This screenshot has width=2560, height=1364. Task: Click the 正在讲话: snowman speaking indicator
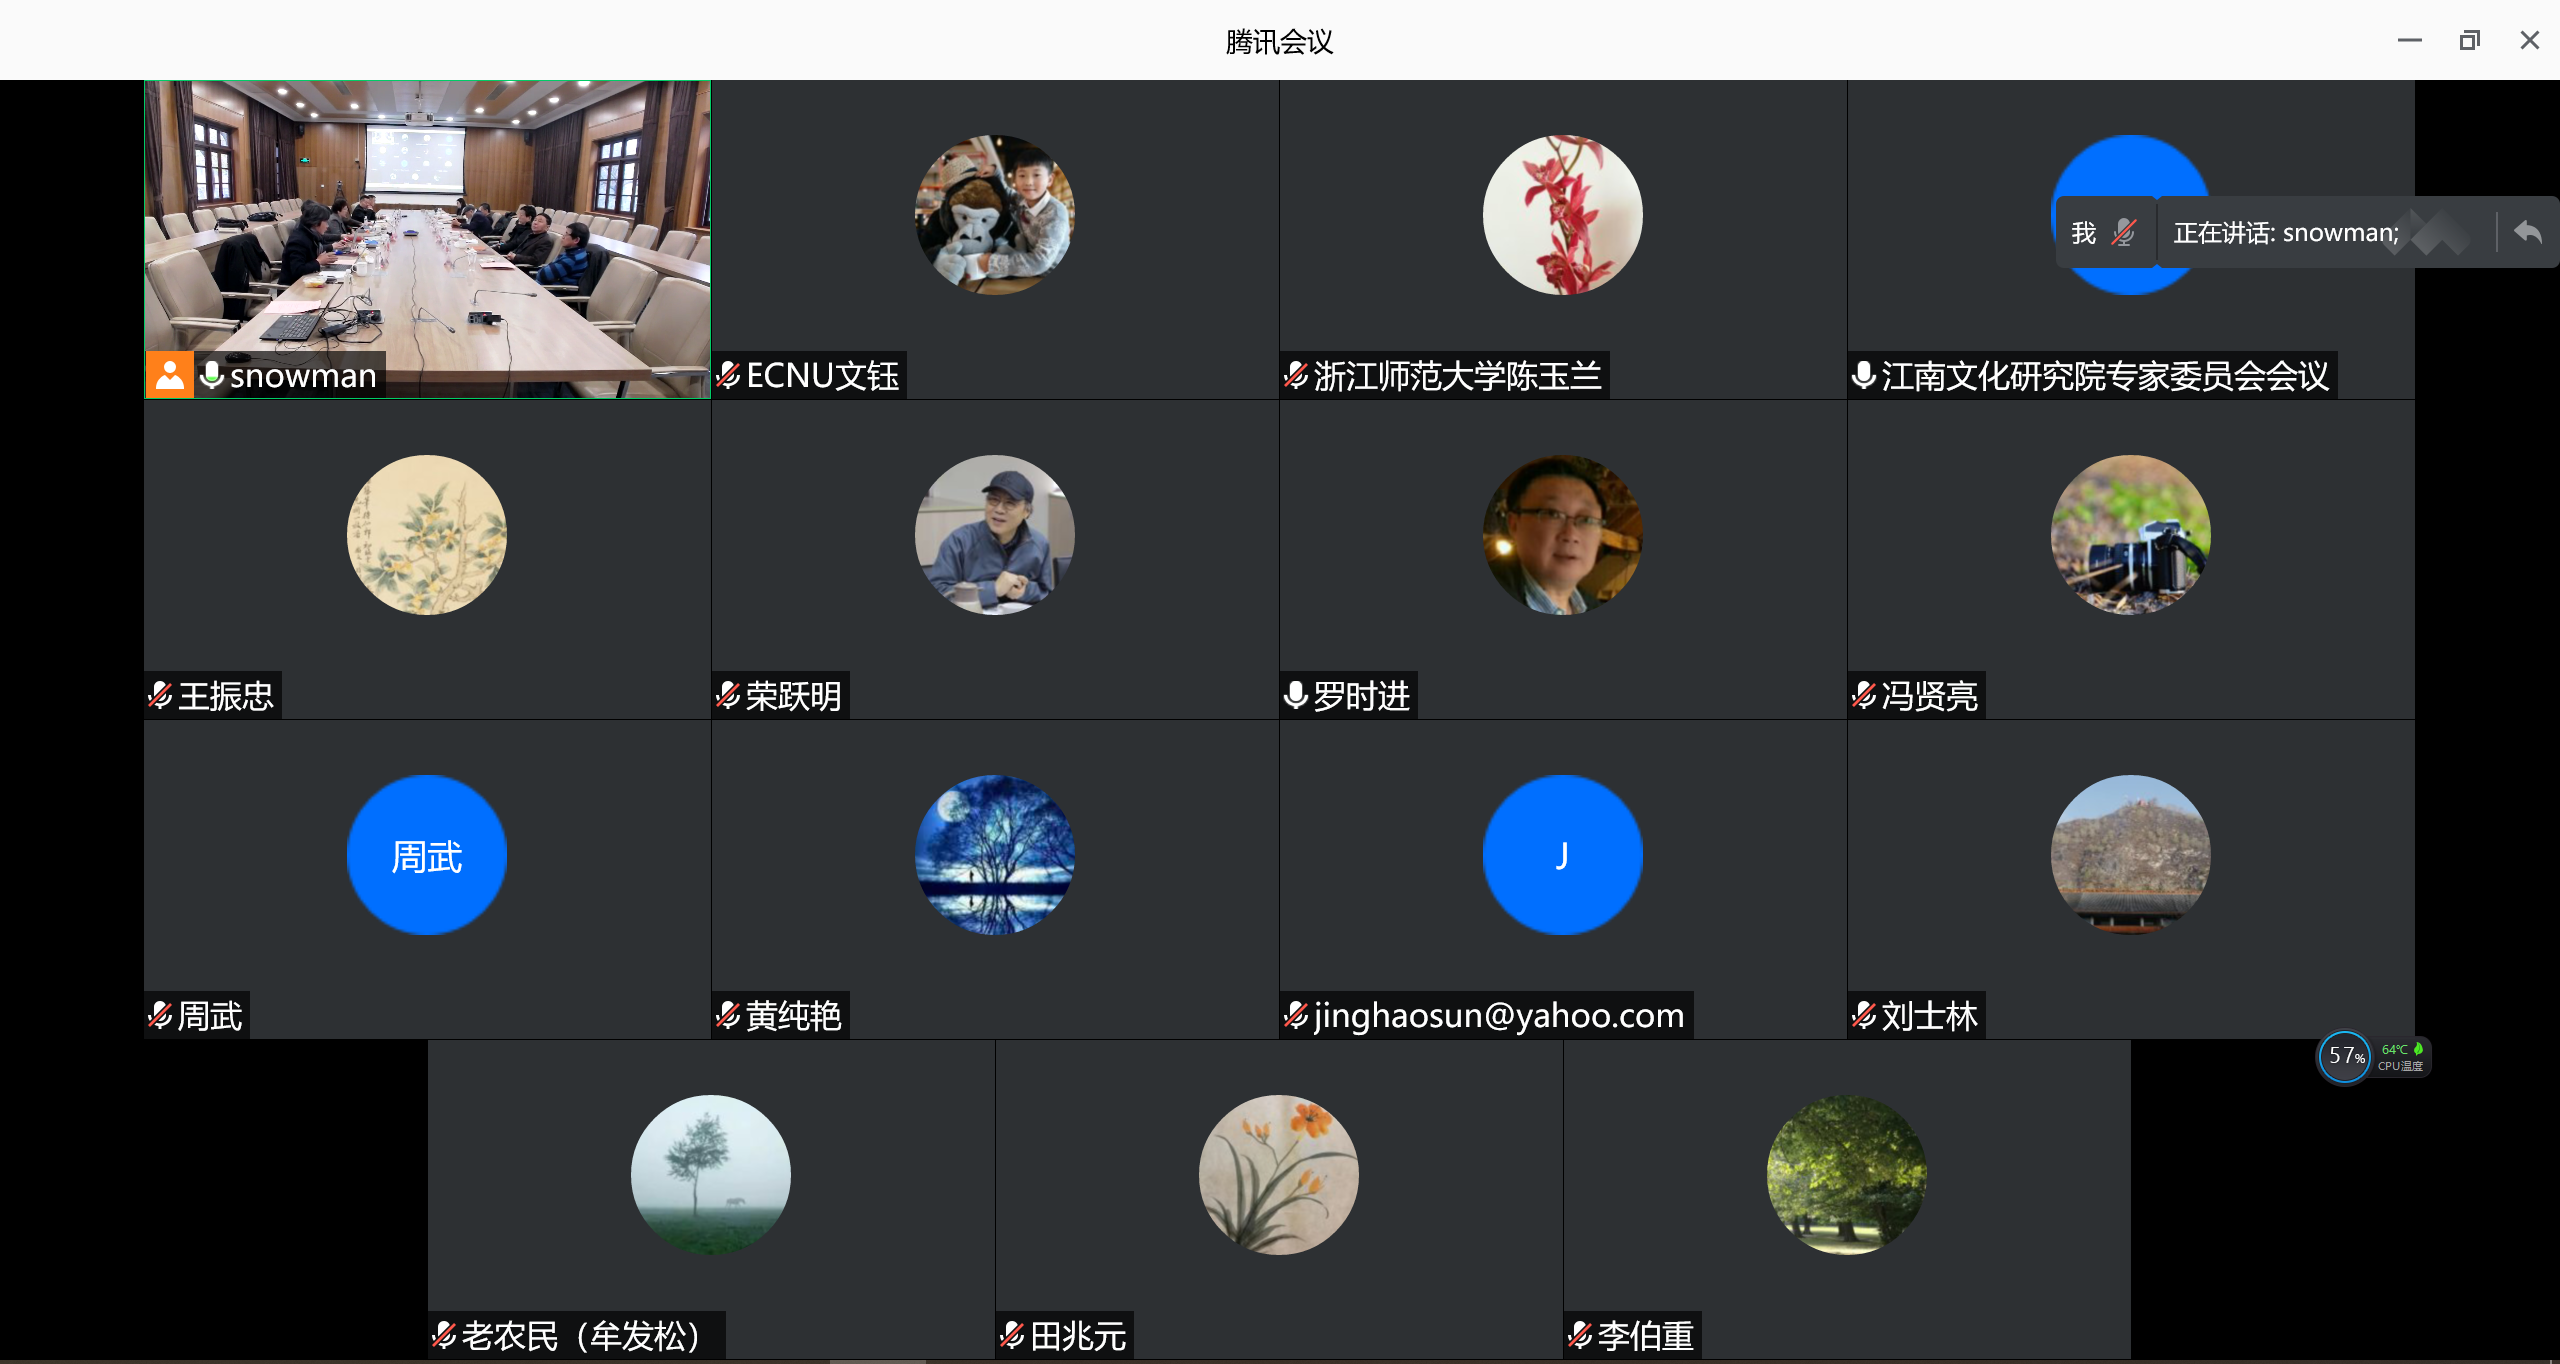[x=2286, y=233]
